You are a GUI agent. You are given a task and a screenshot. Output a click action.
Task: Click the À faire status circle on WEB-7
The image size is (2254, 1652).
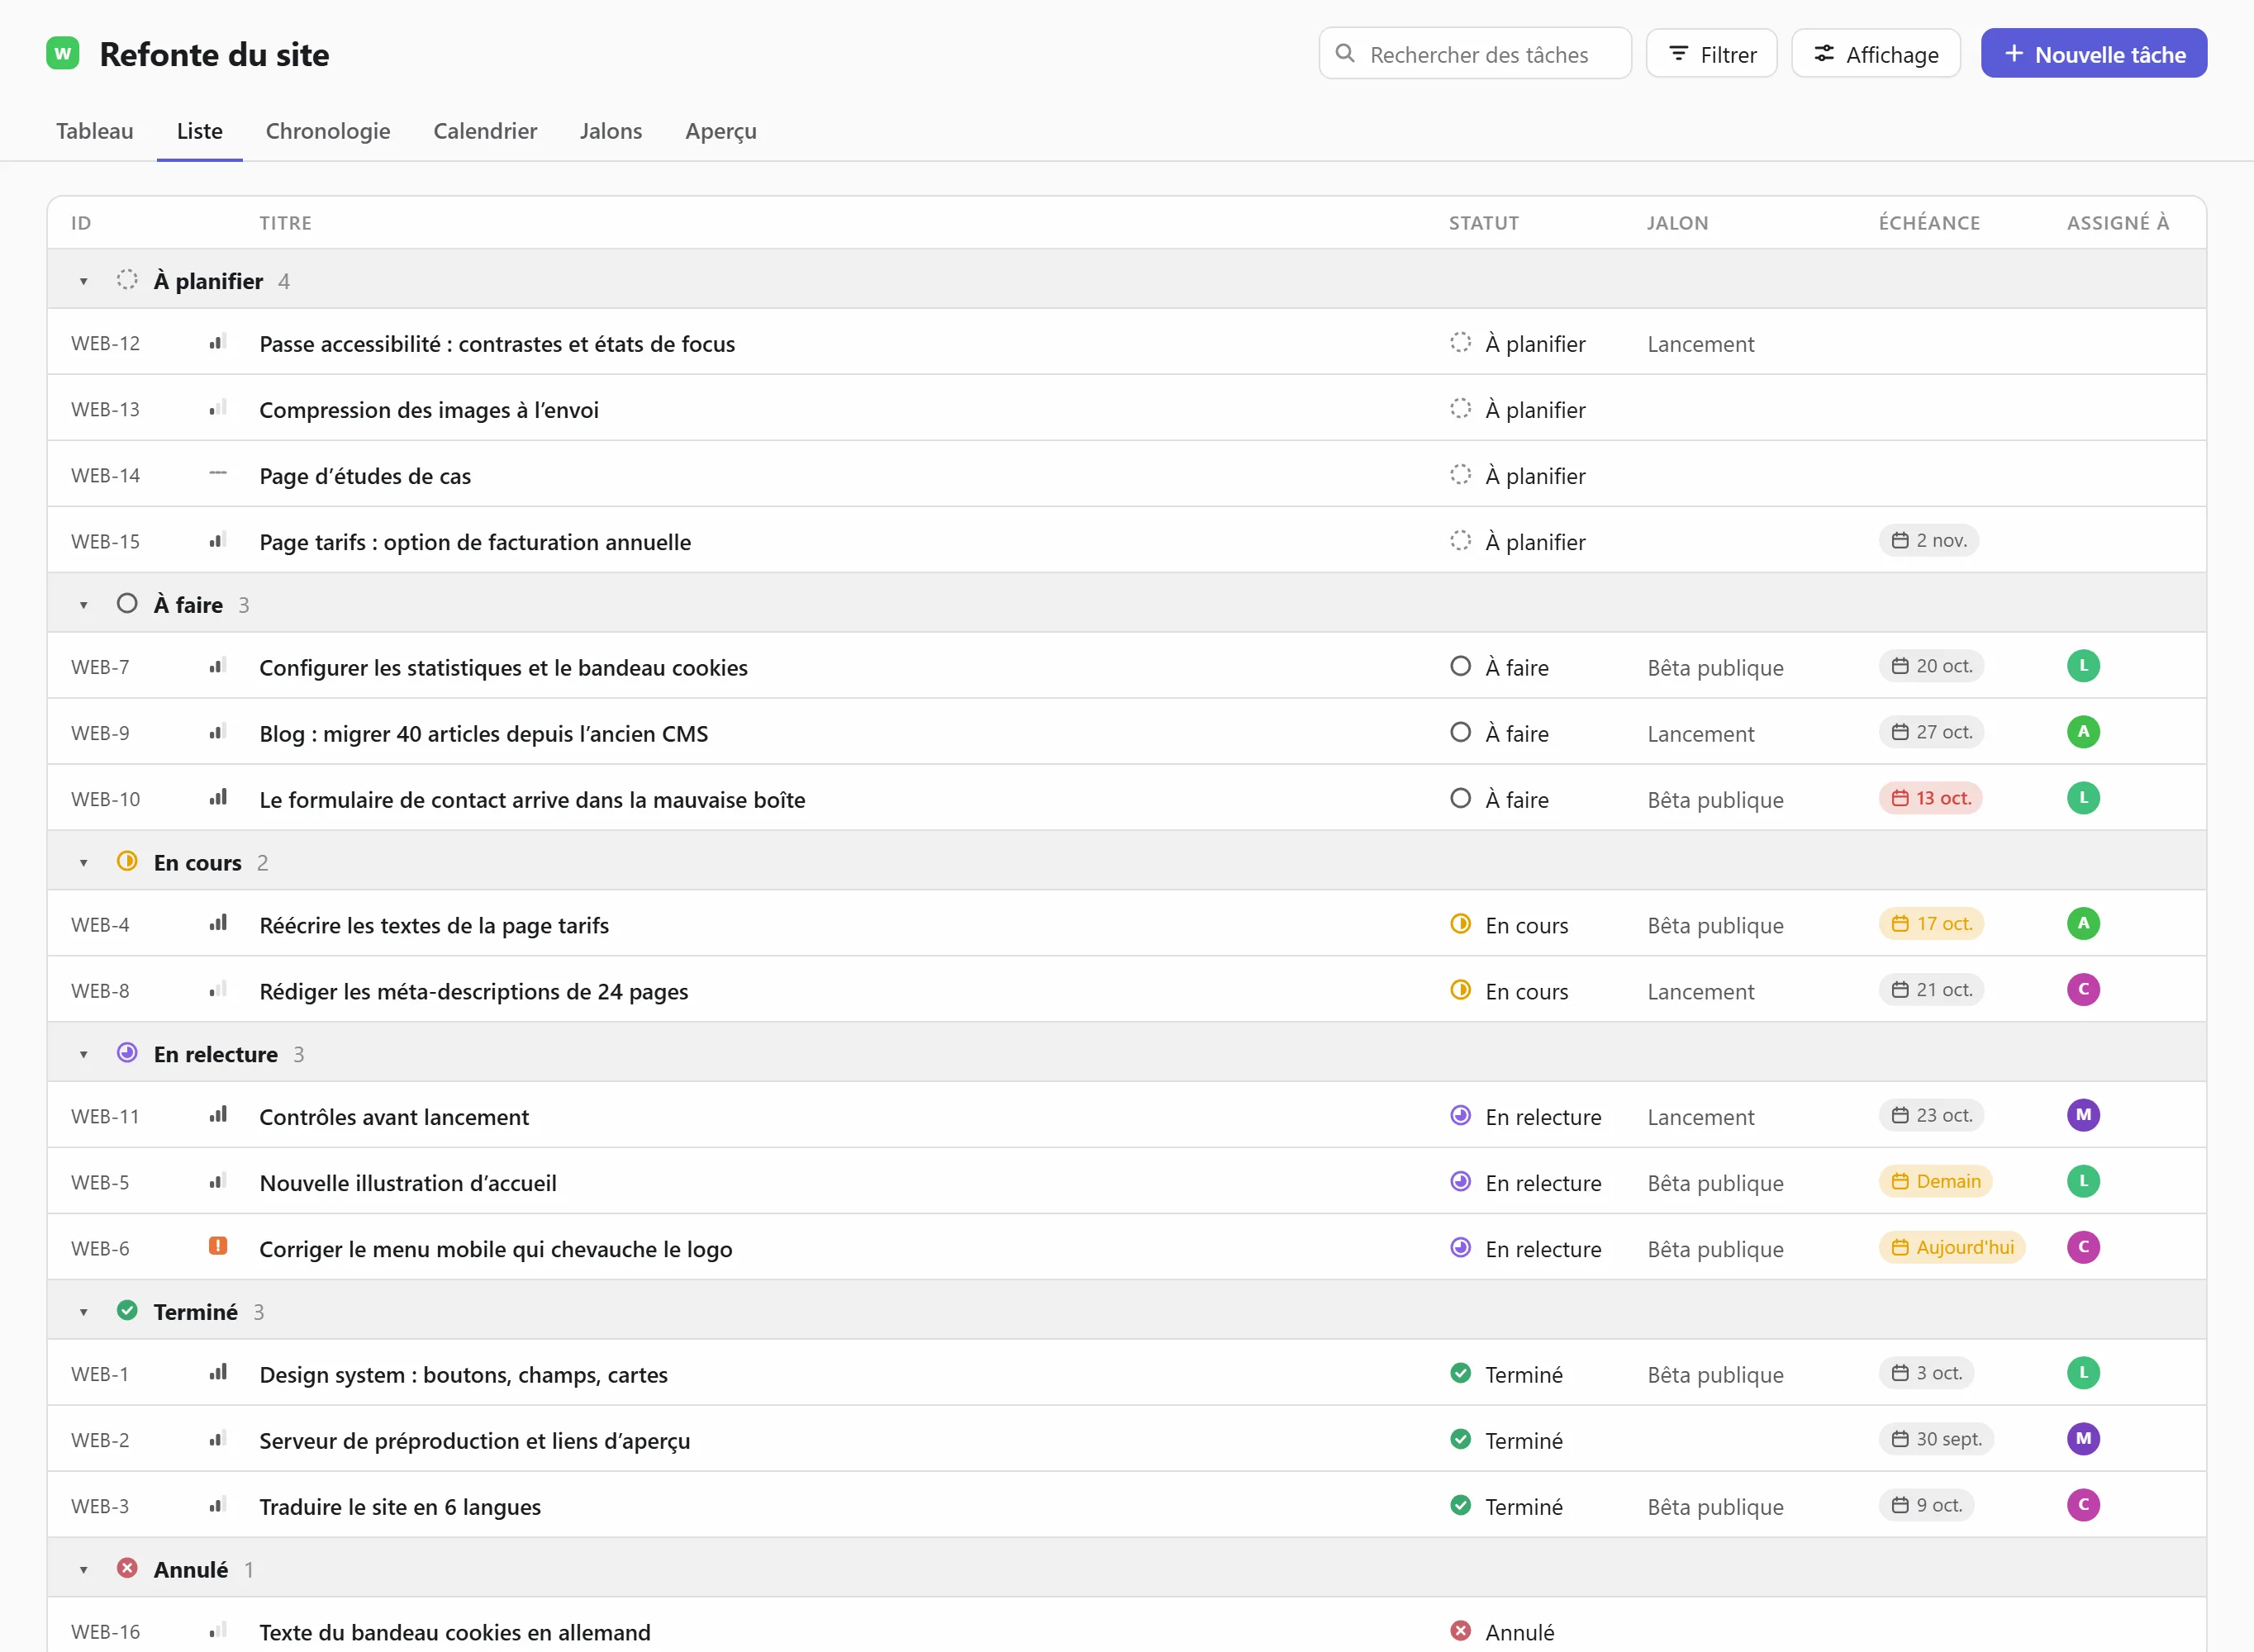pyautogui.click(x=1460, y=666)
